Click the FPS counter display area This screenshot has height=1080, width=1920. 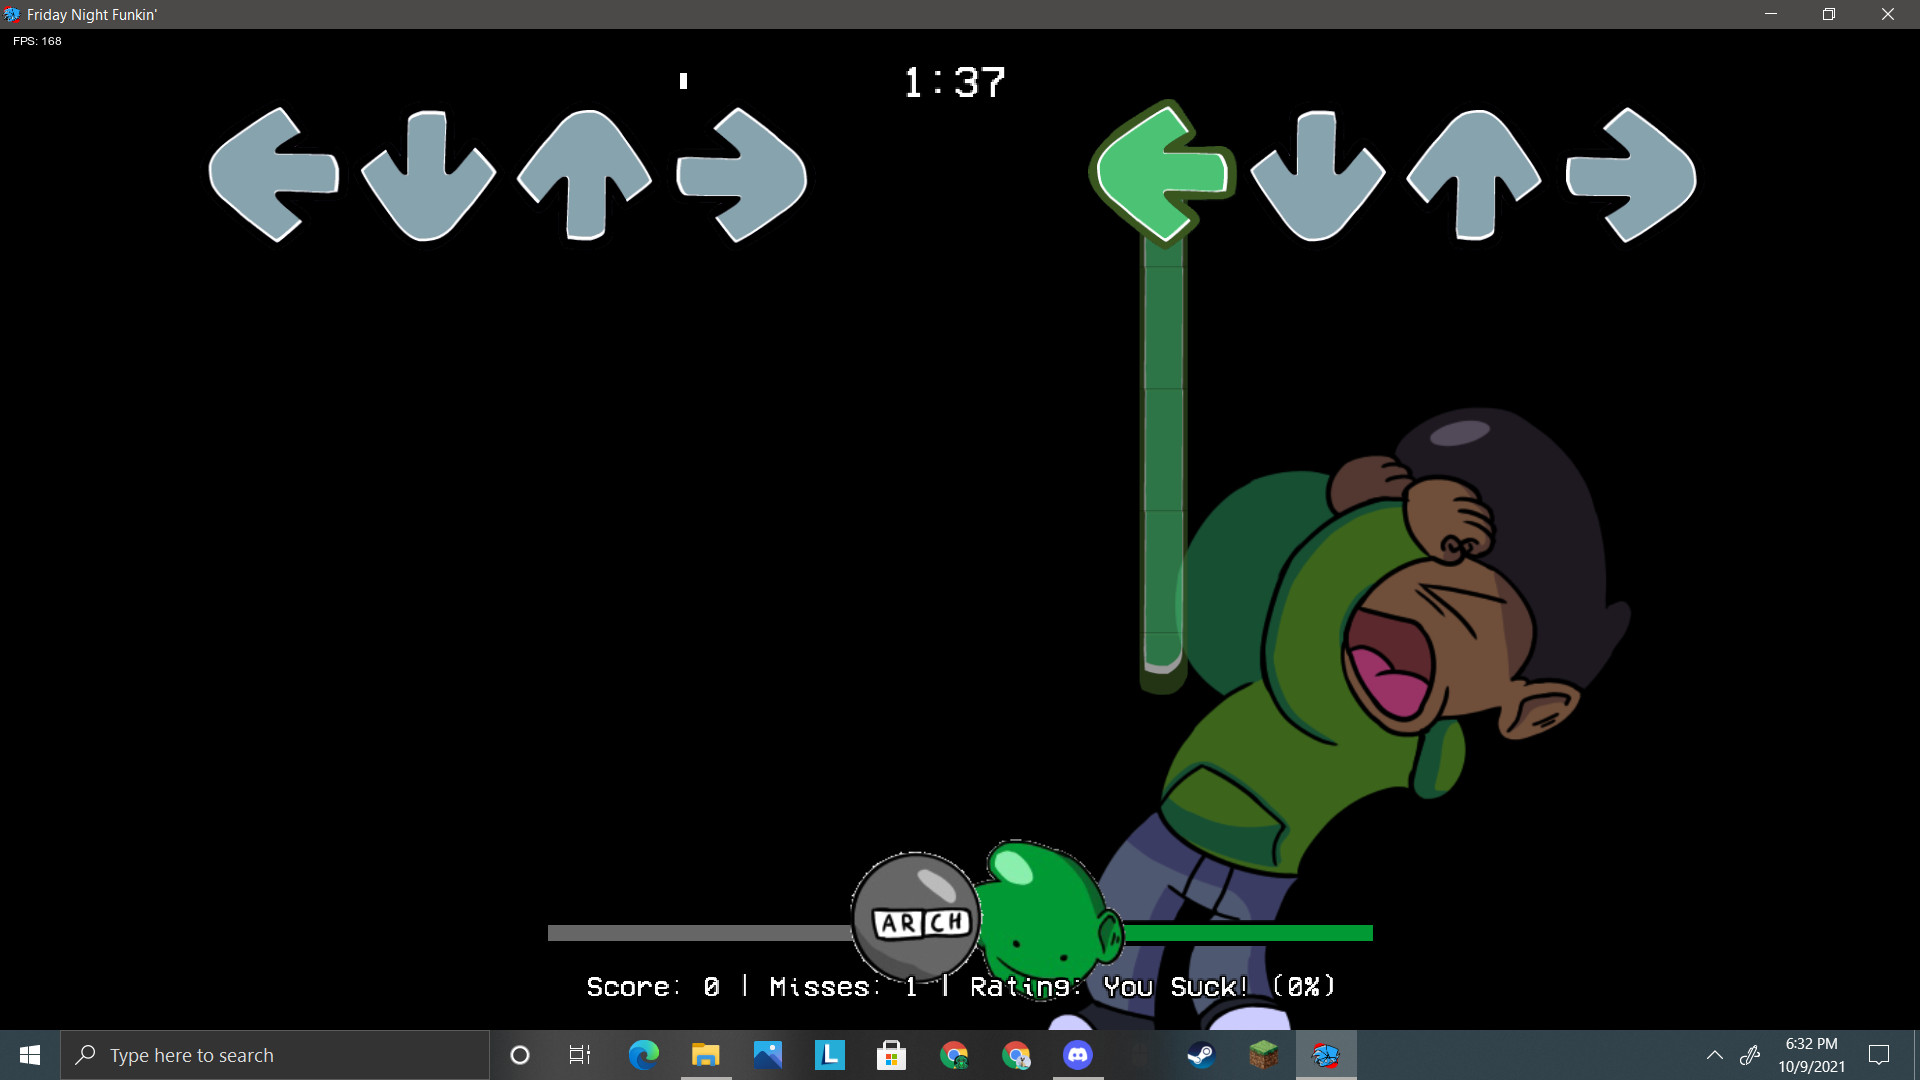(36, 41)
